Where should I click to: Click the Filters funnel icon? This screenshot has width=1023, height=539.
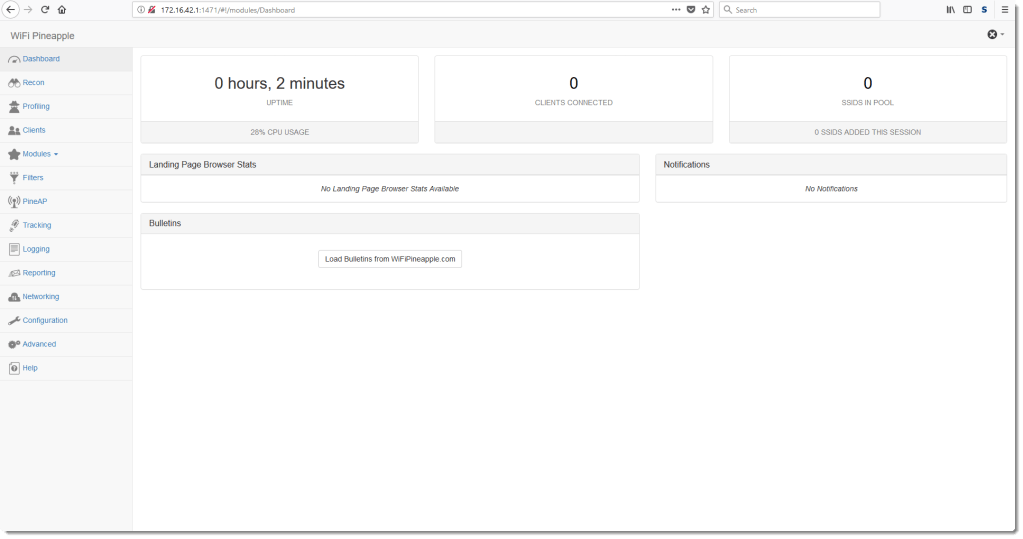point(14,178)
